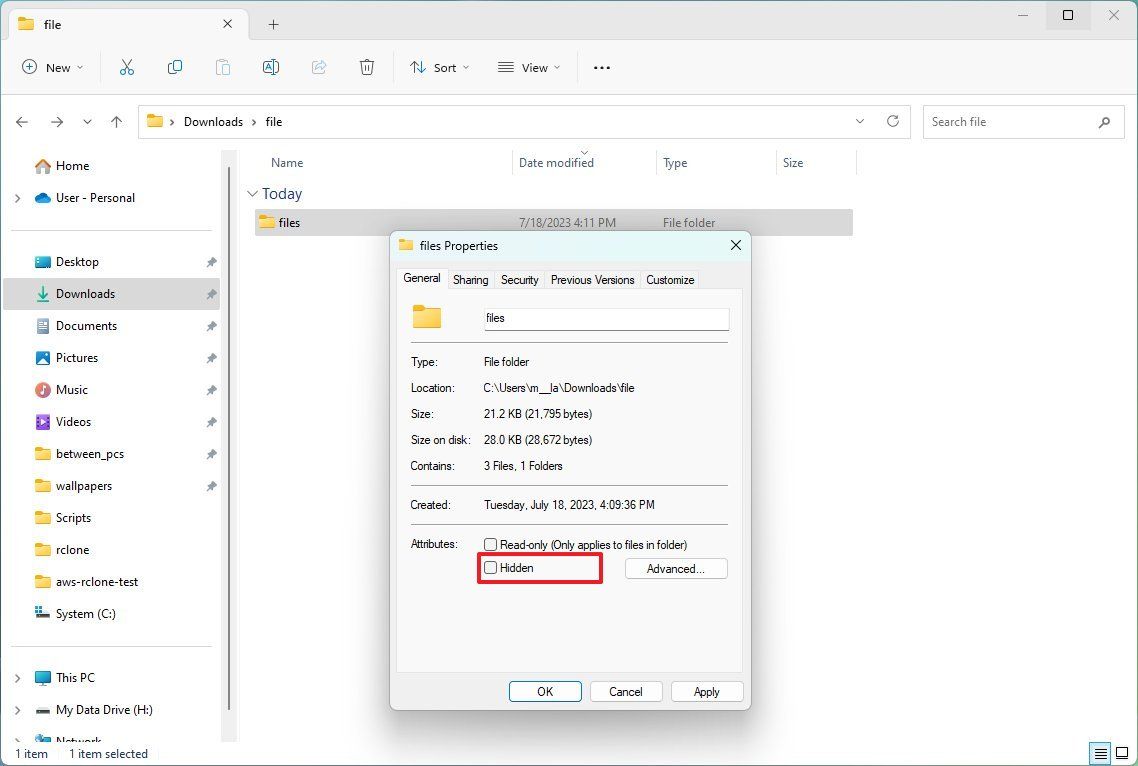Enable the Hidden attribute checkbox
The width and height of the screenshot is (1138, 766).
[x=491, y=567]
